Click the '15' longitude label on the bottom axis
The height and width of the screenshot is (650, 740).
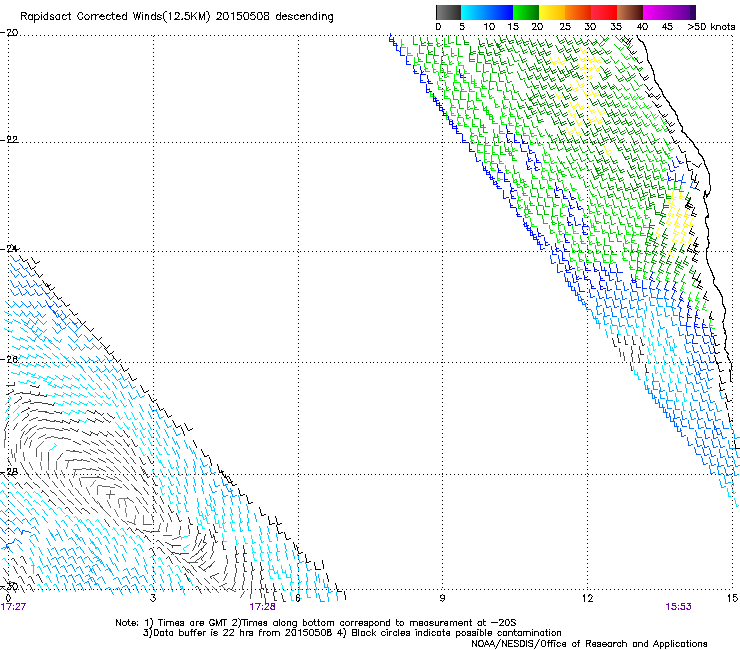point(732,598)
